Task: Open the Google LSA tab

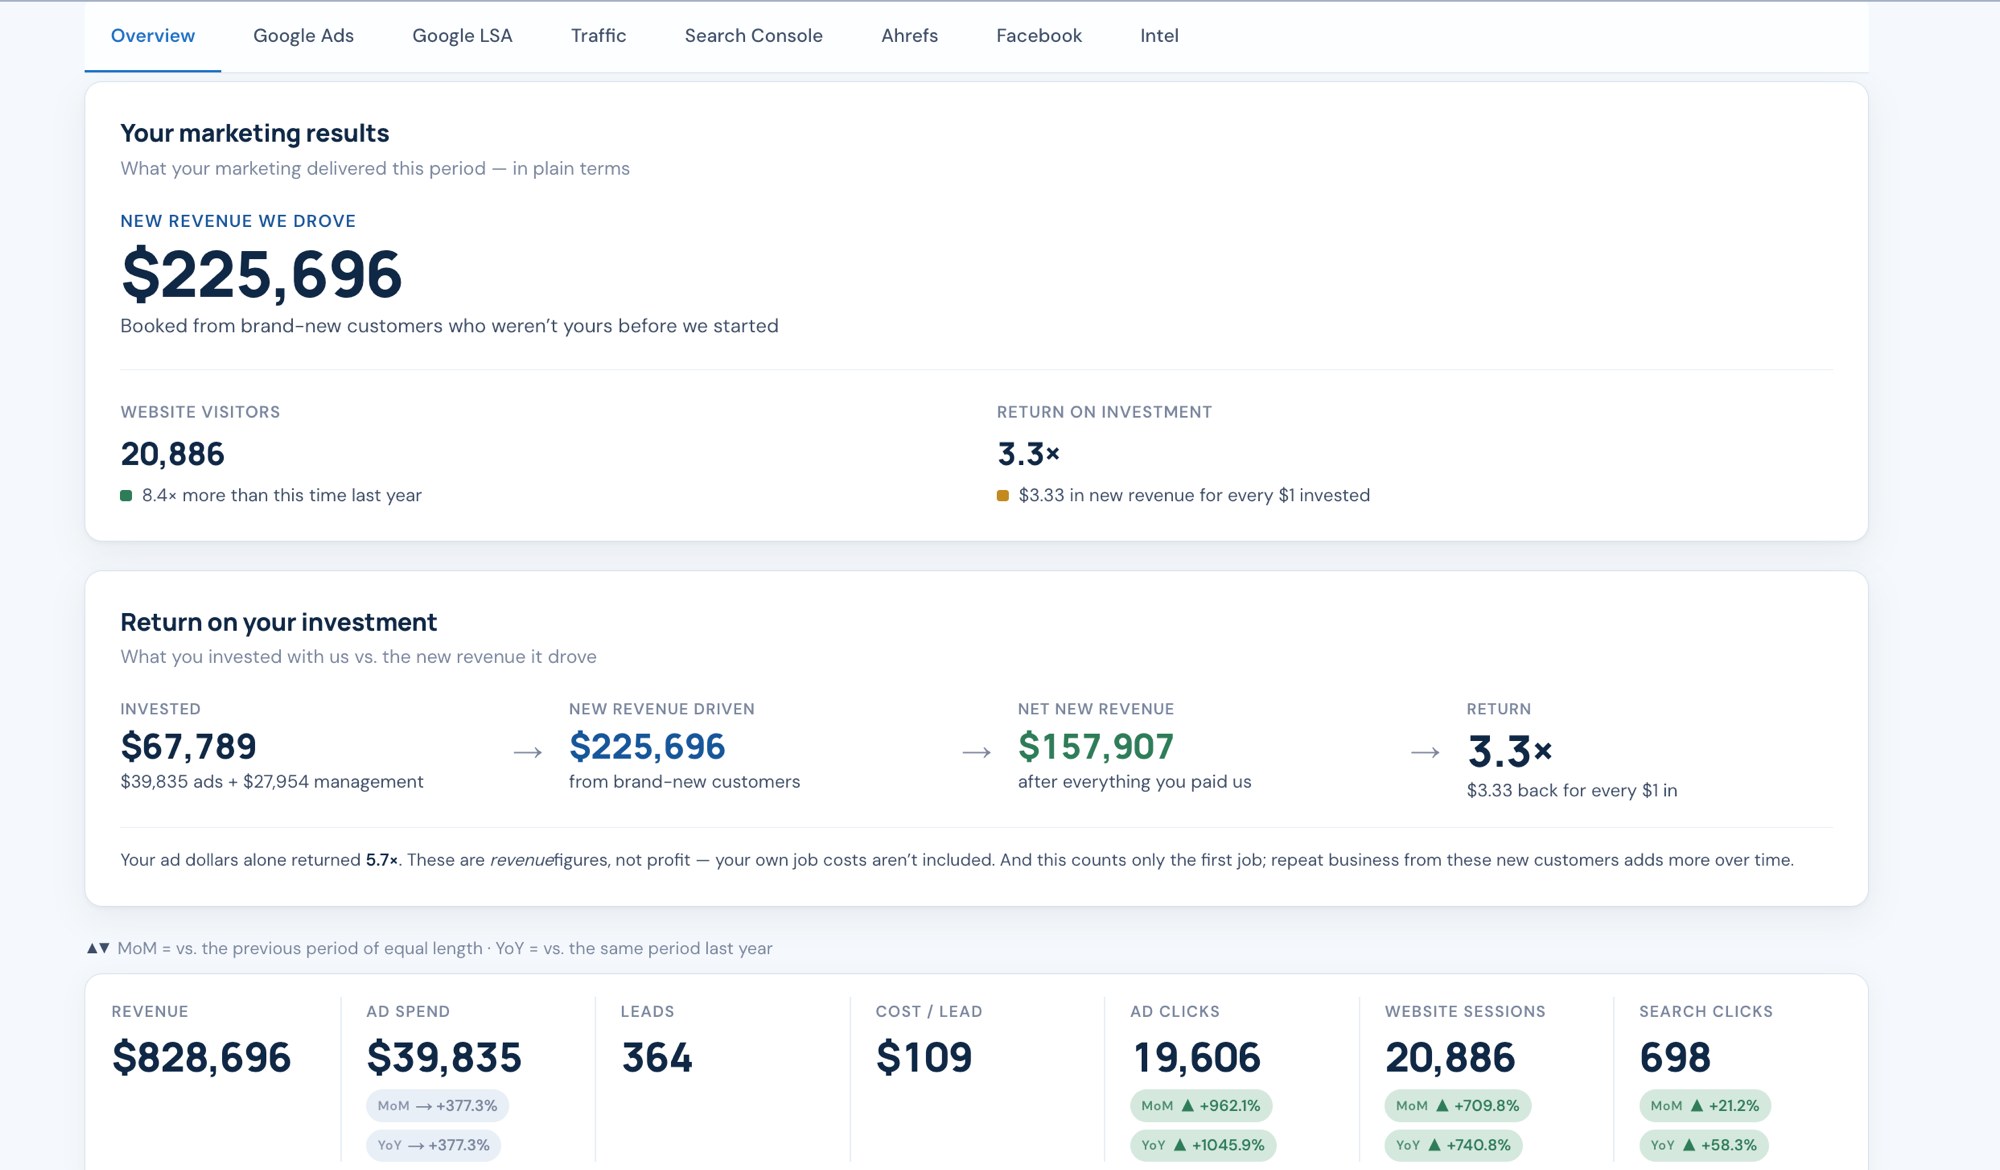Action: 462,36
